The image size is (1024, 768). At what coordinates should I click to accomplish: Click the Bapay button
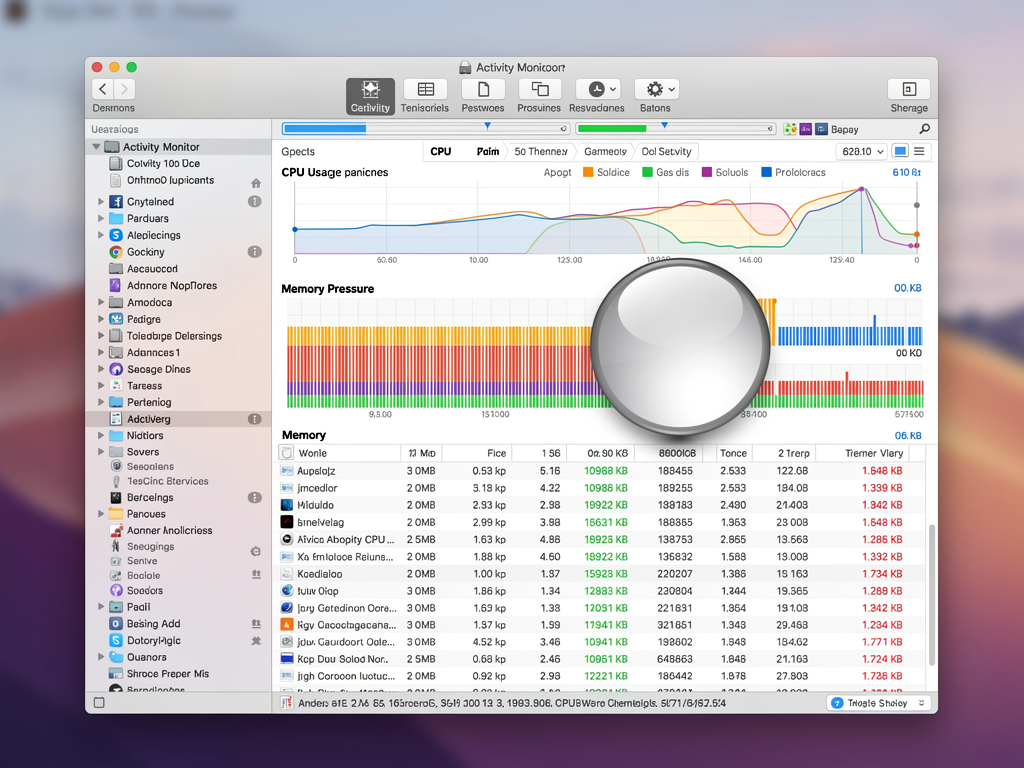(844, 129)
